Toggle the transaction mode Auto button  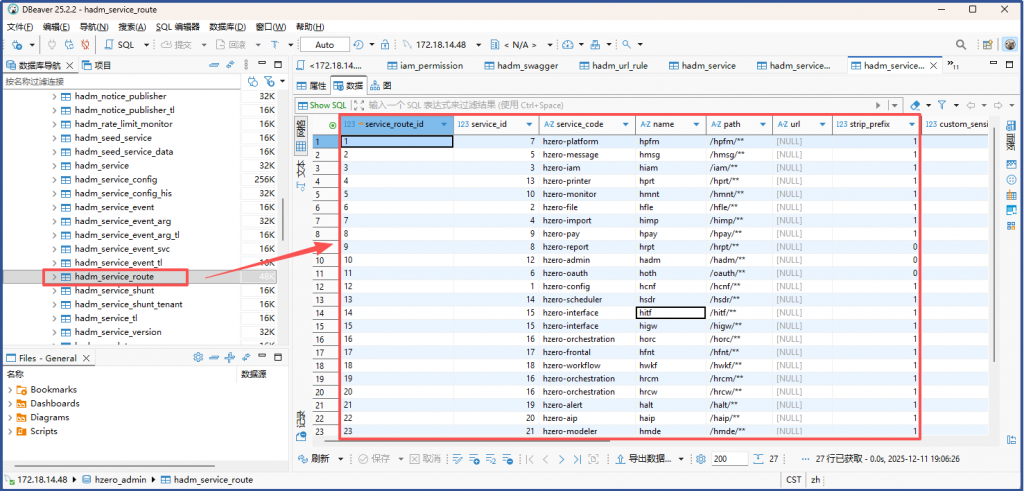click(325, 45)
